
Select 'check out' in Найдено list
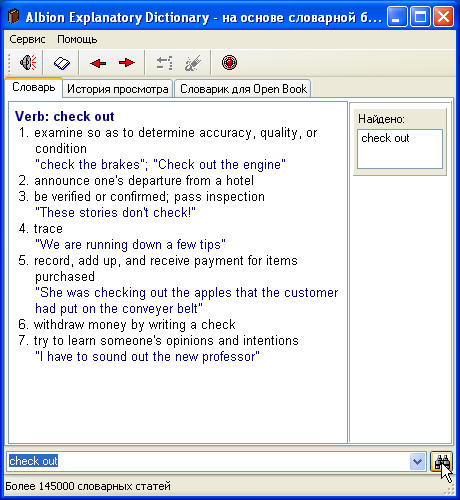(x=385, y=138)
